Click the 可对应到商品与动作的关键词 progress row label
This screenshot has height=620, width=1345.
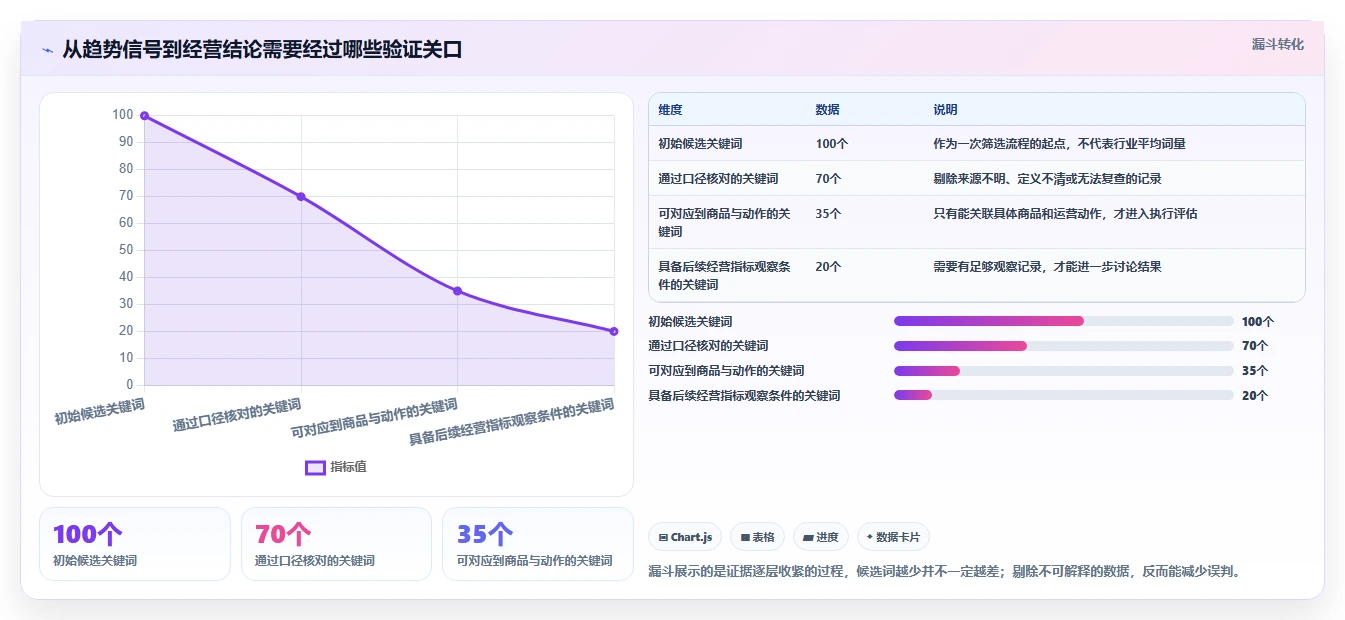(x=726, y=371)
